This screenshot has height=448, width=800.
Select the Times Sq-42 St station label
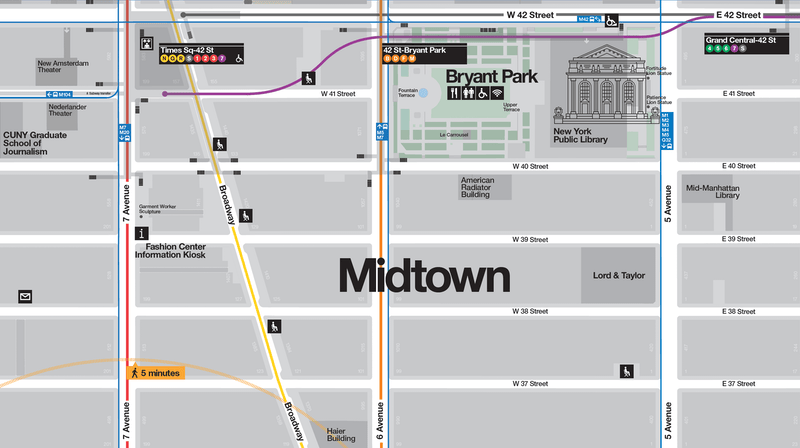(x=201, y=54)
